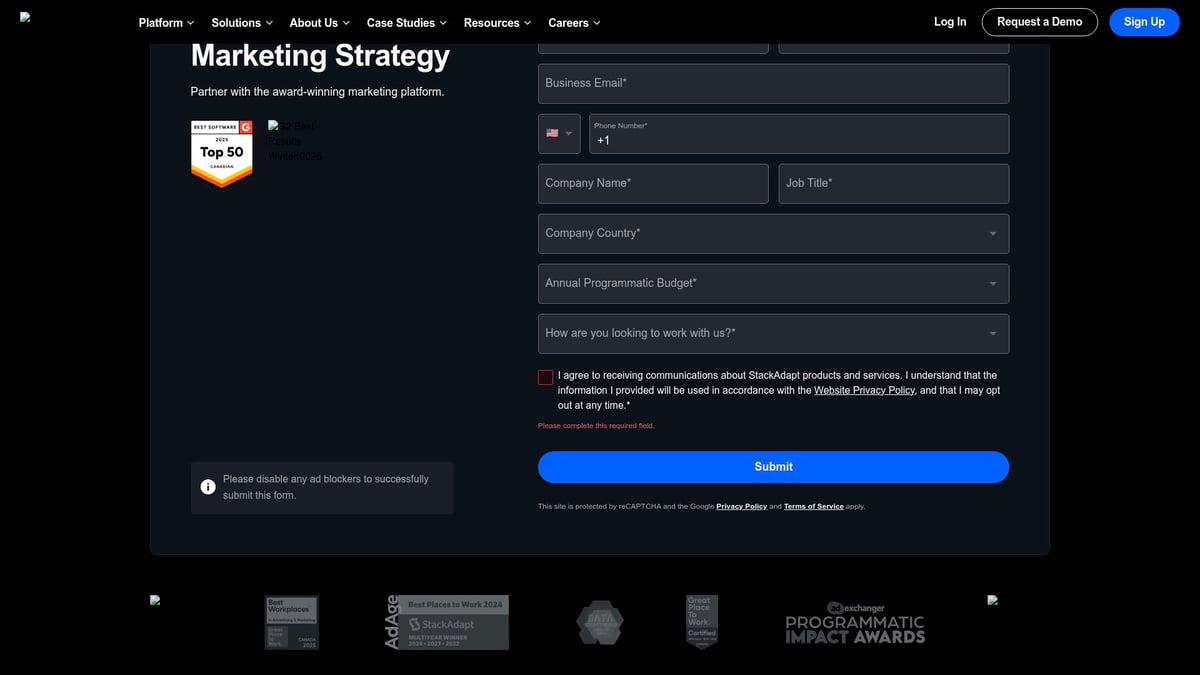Click the Programmatic Impact Awards logo
The image size is (1200, 675).
pos(856,622)
